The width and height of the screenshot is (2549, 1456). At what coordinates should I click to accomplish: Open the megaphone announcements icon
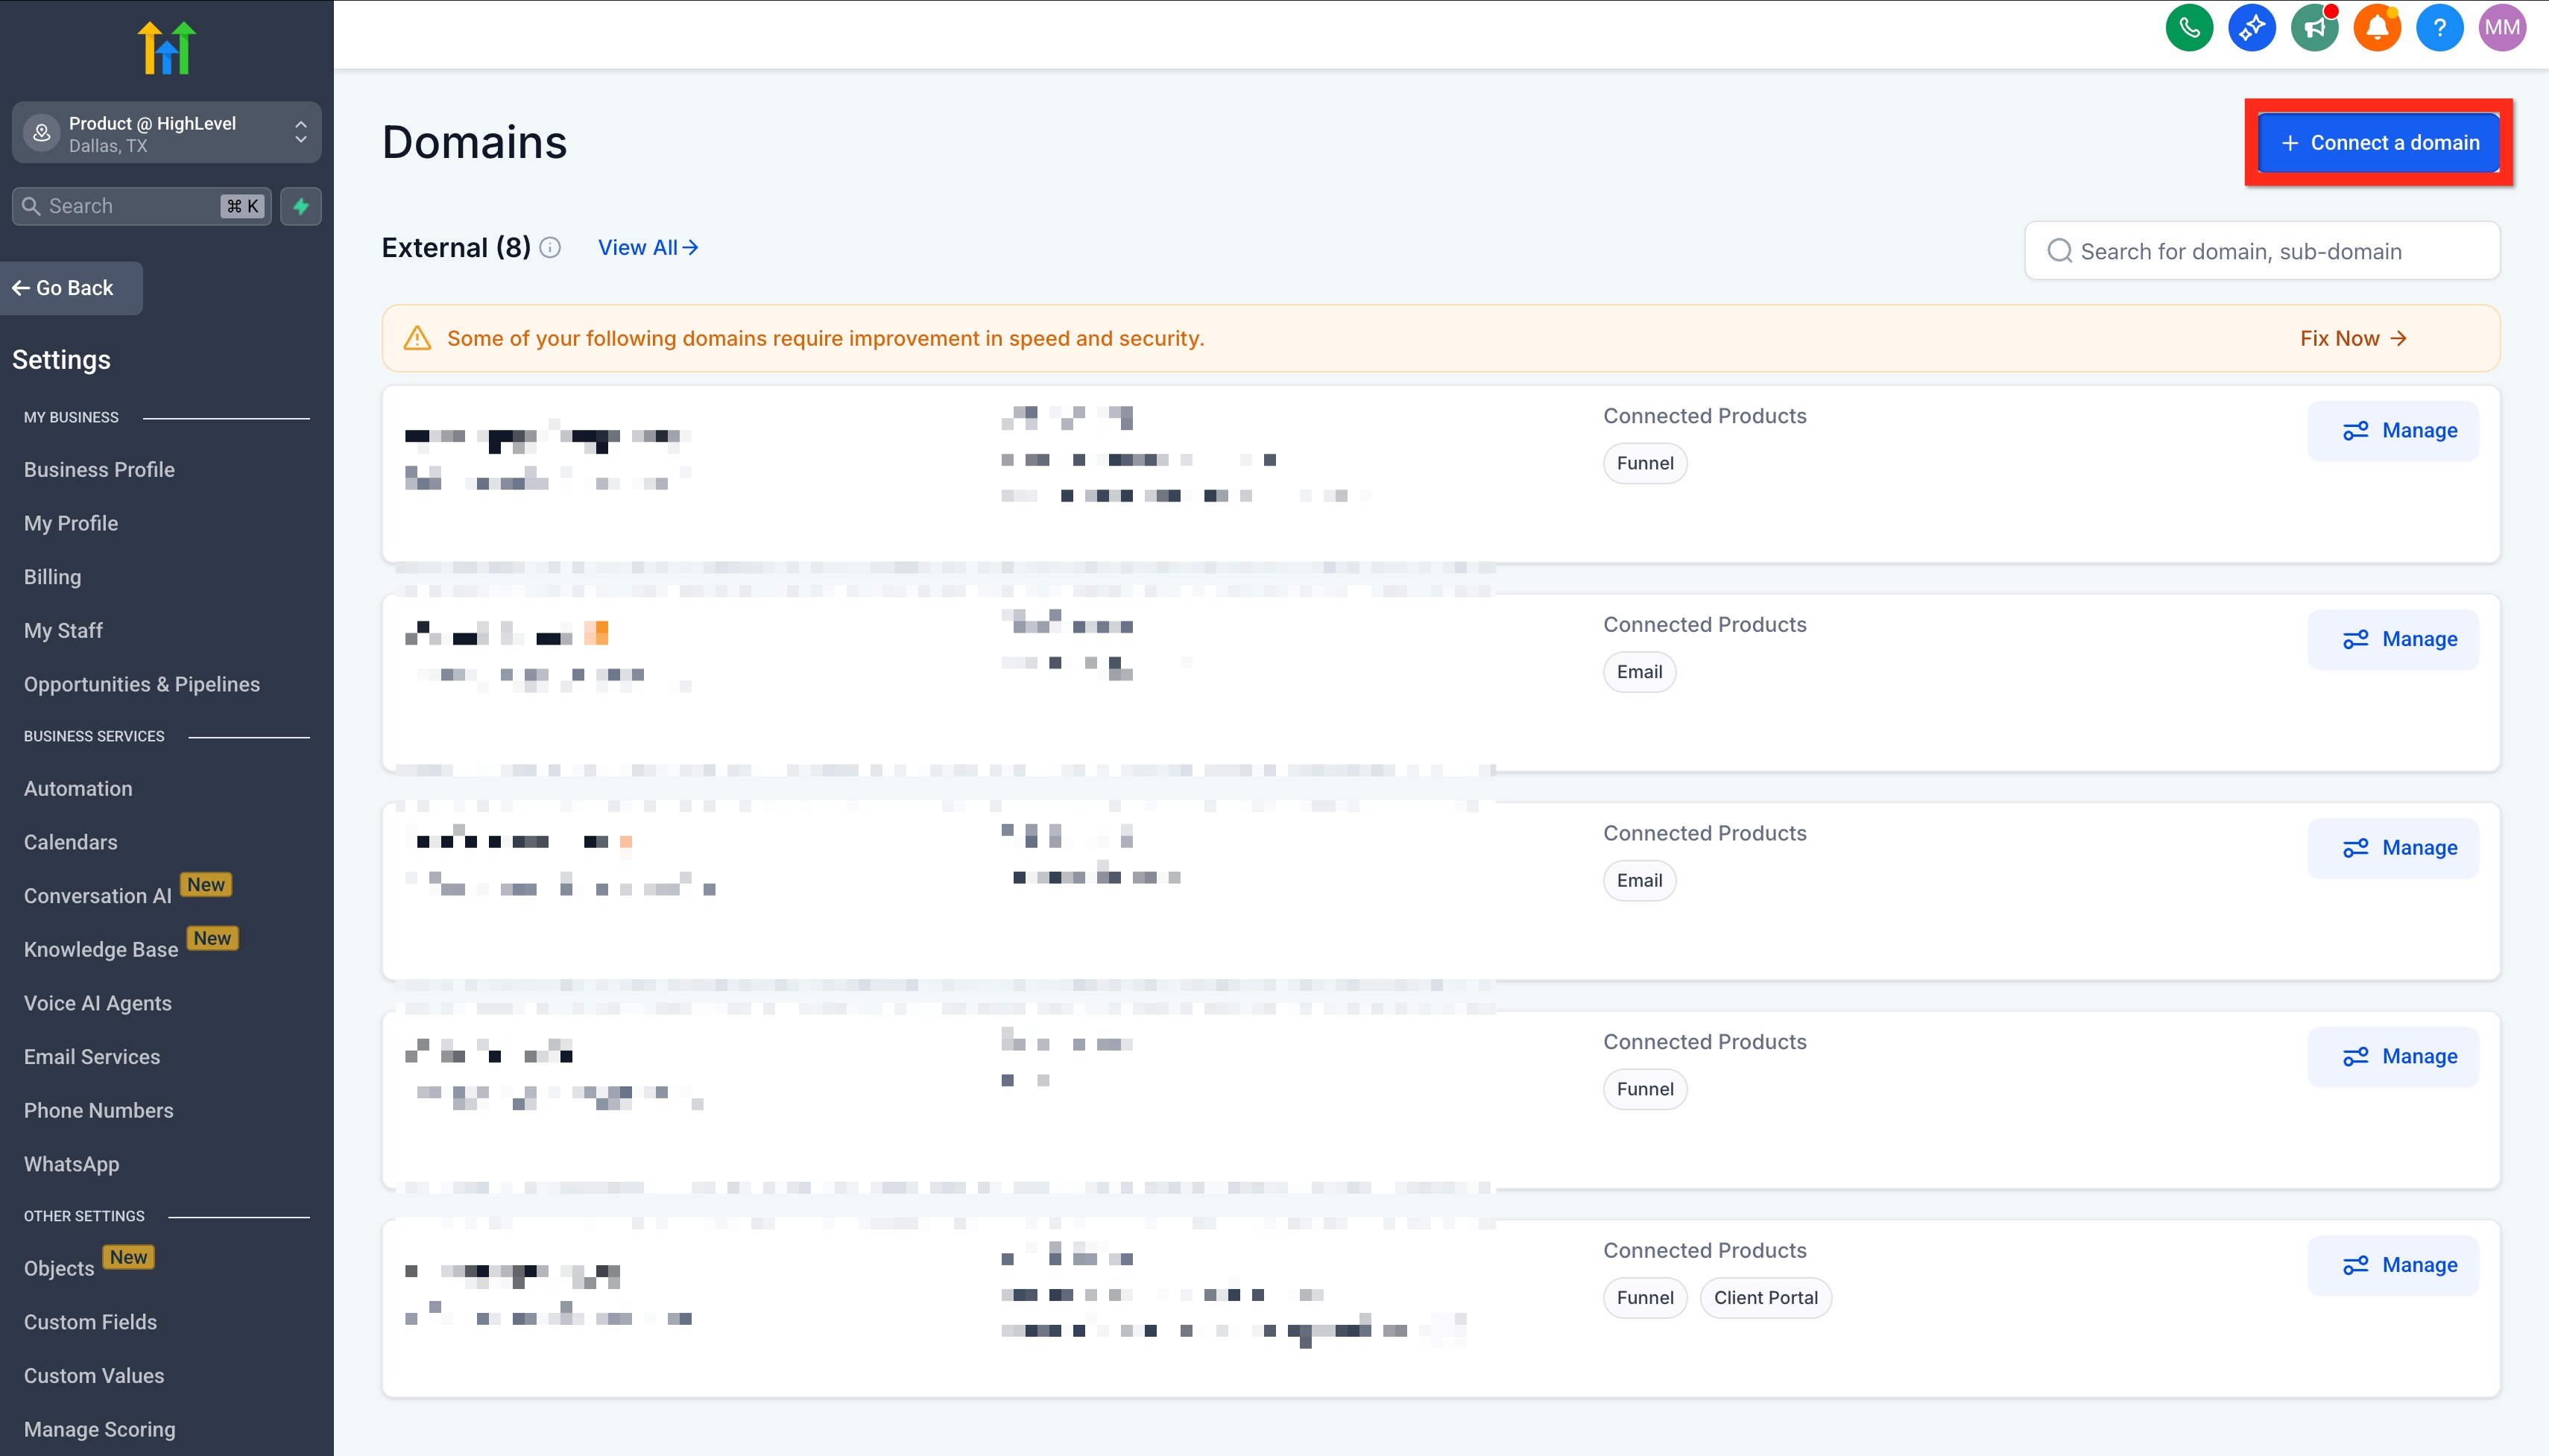pyautogui.click(x=2314, y=28)
